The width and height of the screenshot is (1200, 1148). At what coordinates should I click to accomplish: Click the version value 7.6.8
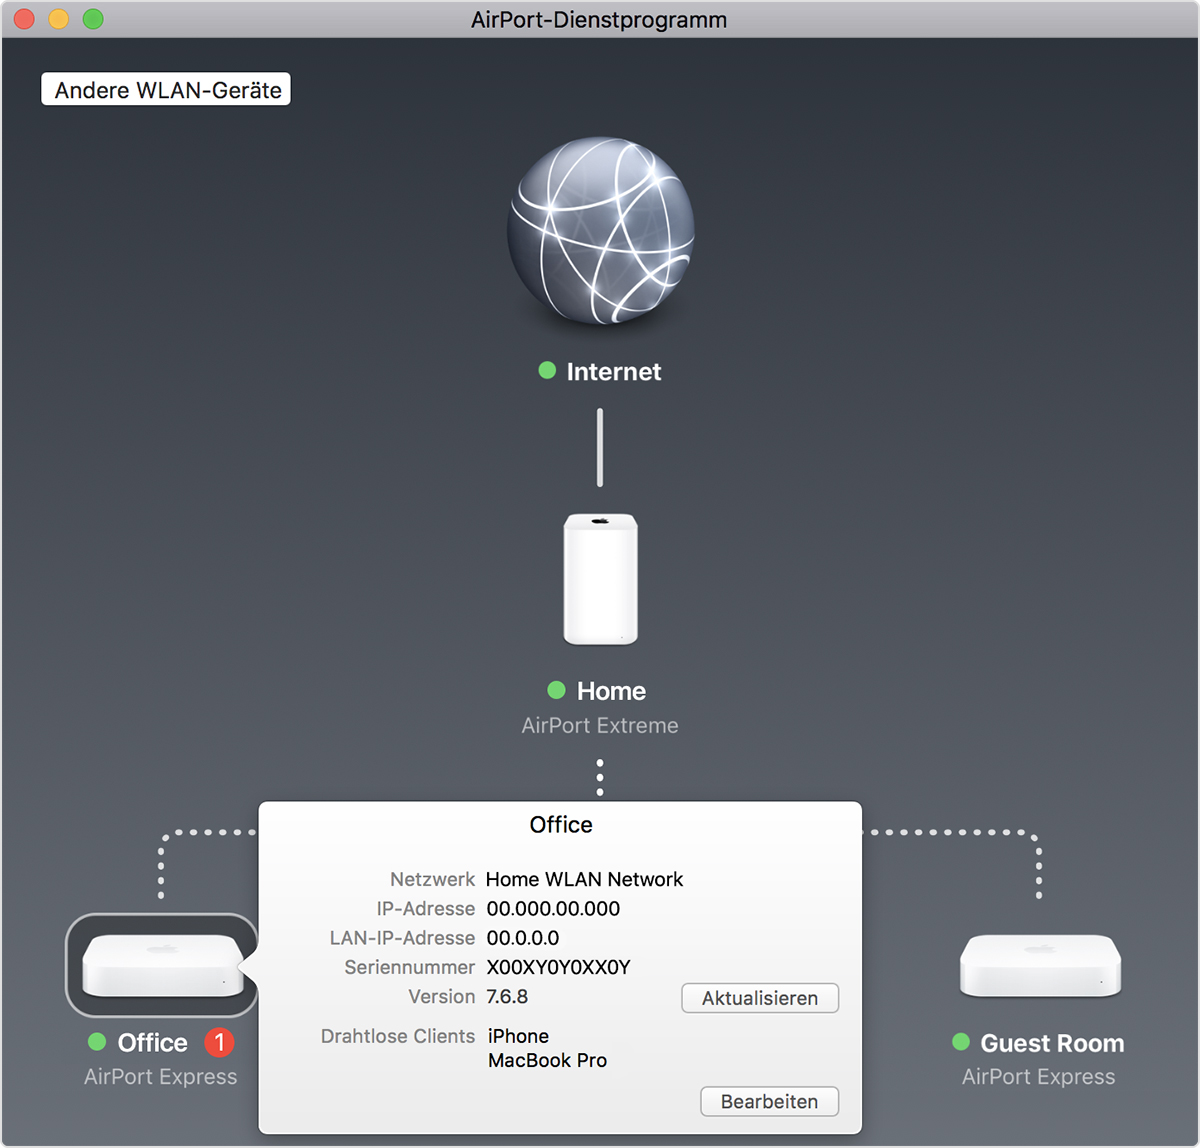pos(507,997)
